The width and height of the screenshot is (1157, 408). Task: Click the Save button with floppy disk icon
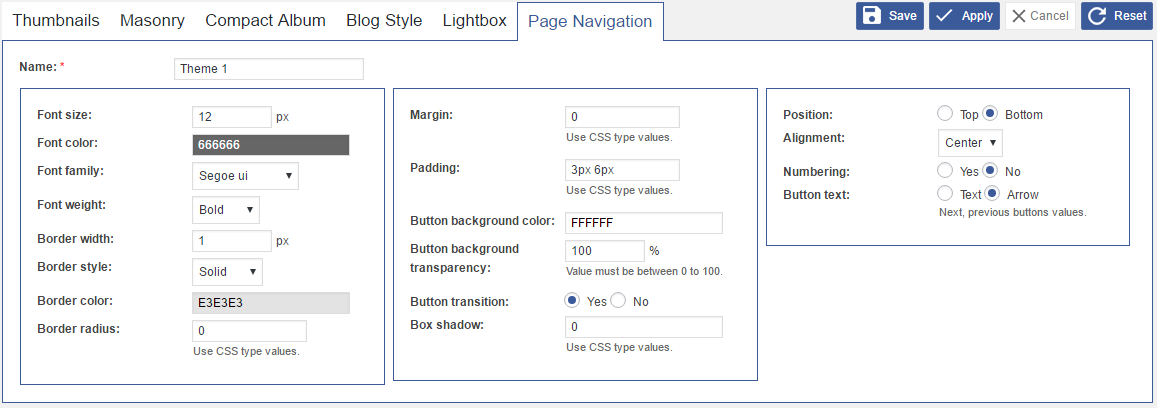coord(889,16)
